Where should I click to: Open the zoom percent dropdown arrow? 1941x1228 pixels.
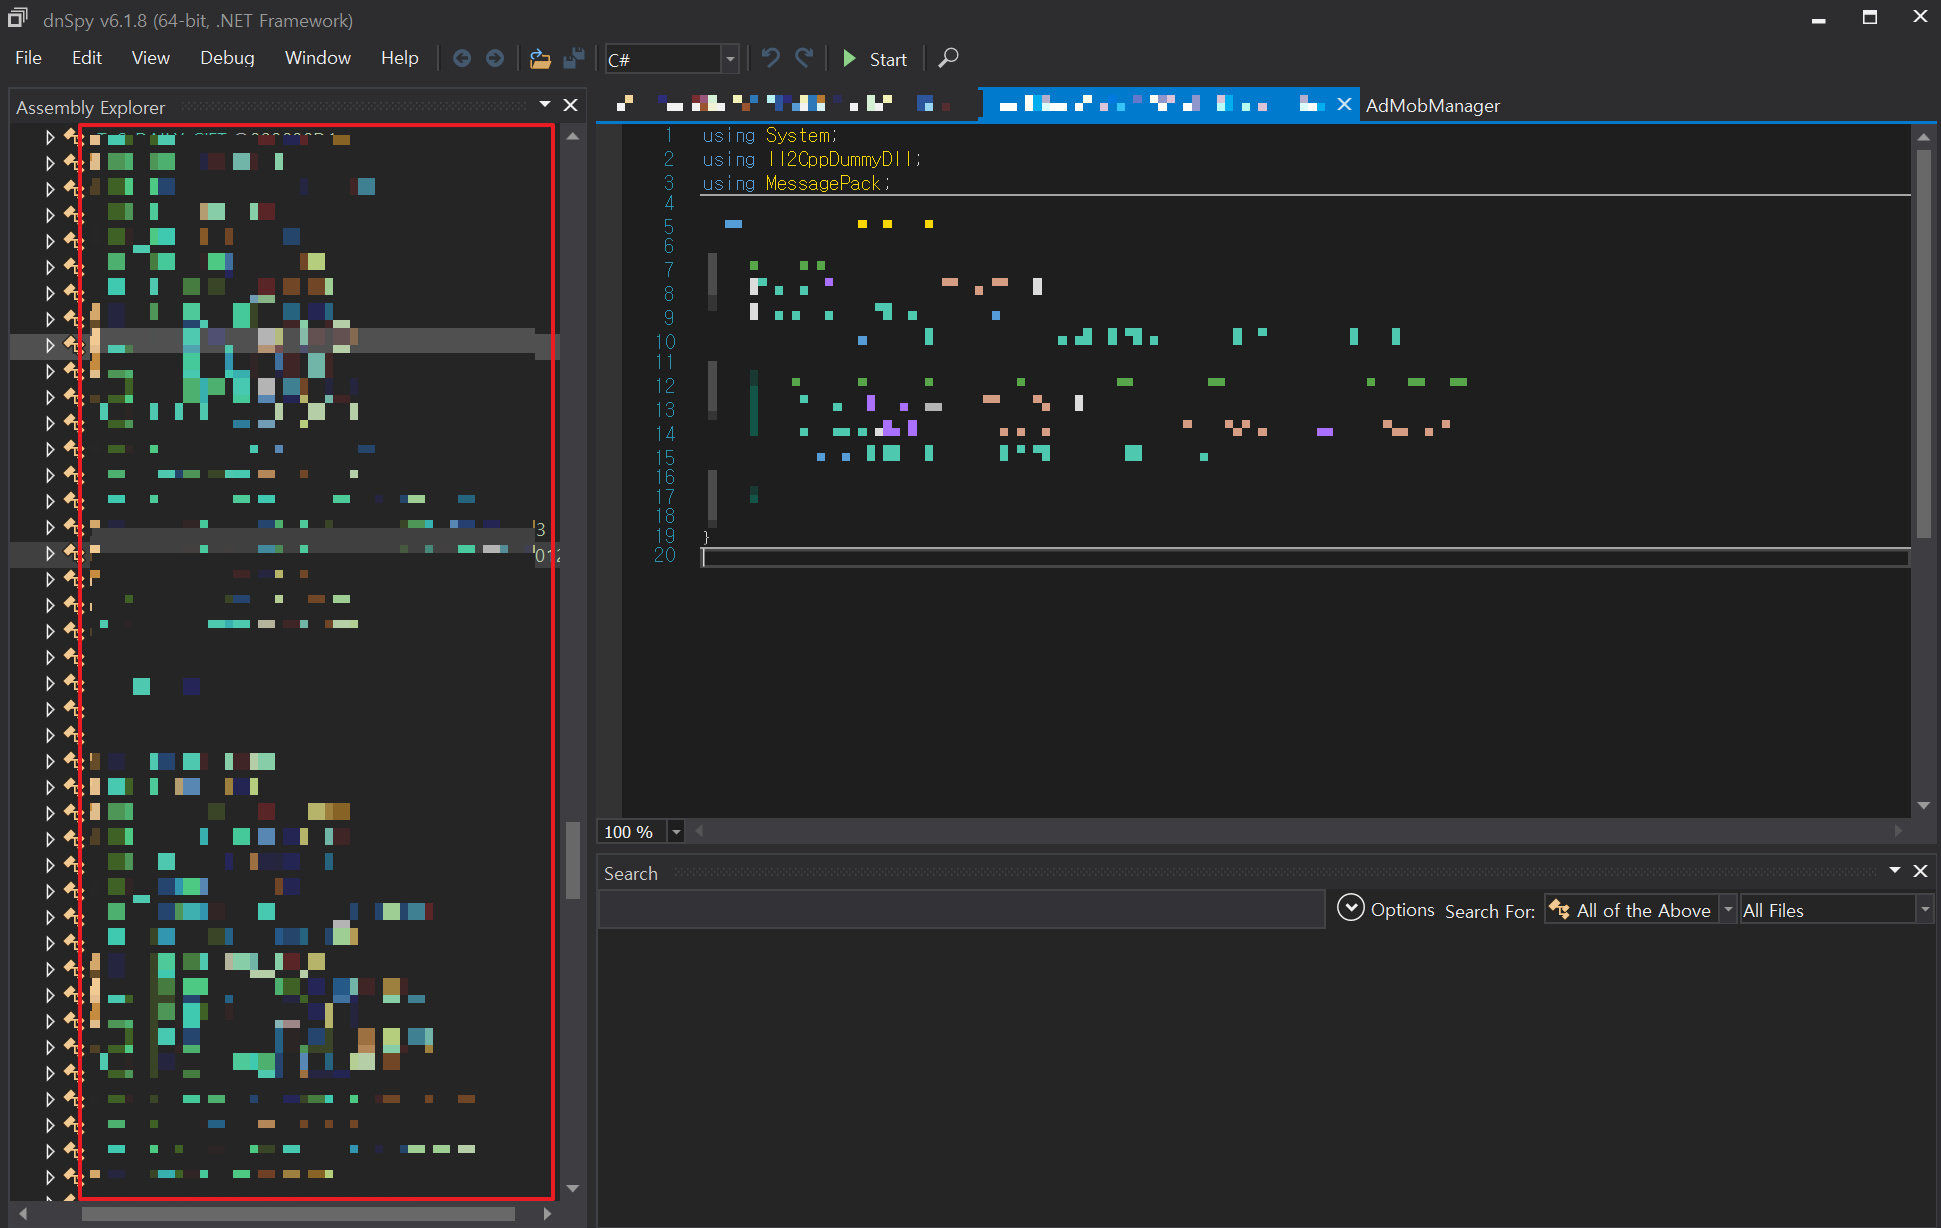coord(676,832)
